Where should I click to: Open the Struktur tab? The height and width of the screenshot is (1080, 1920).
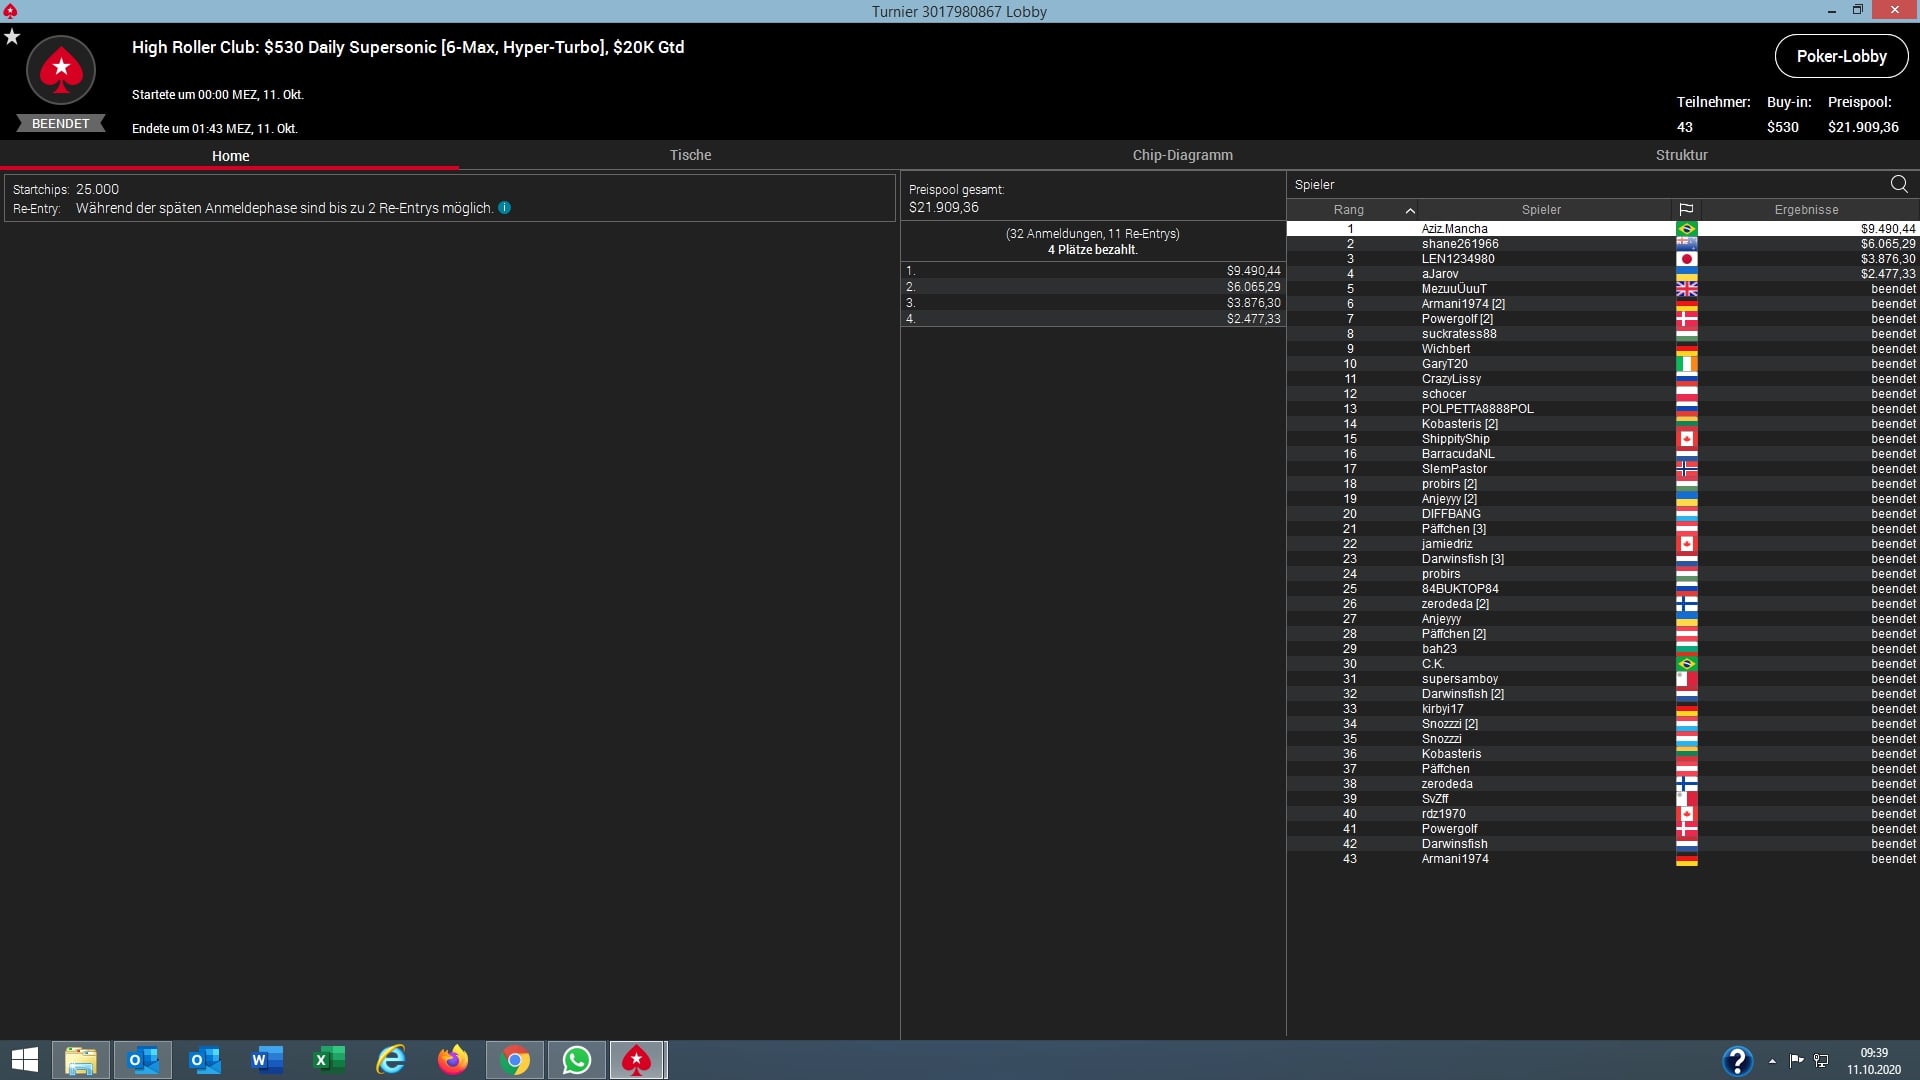[1681, 155]
